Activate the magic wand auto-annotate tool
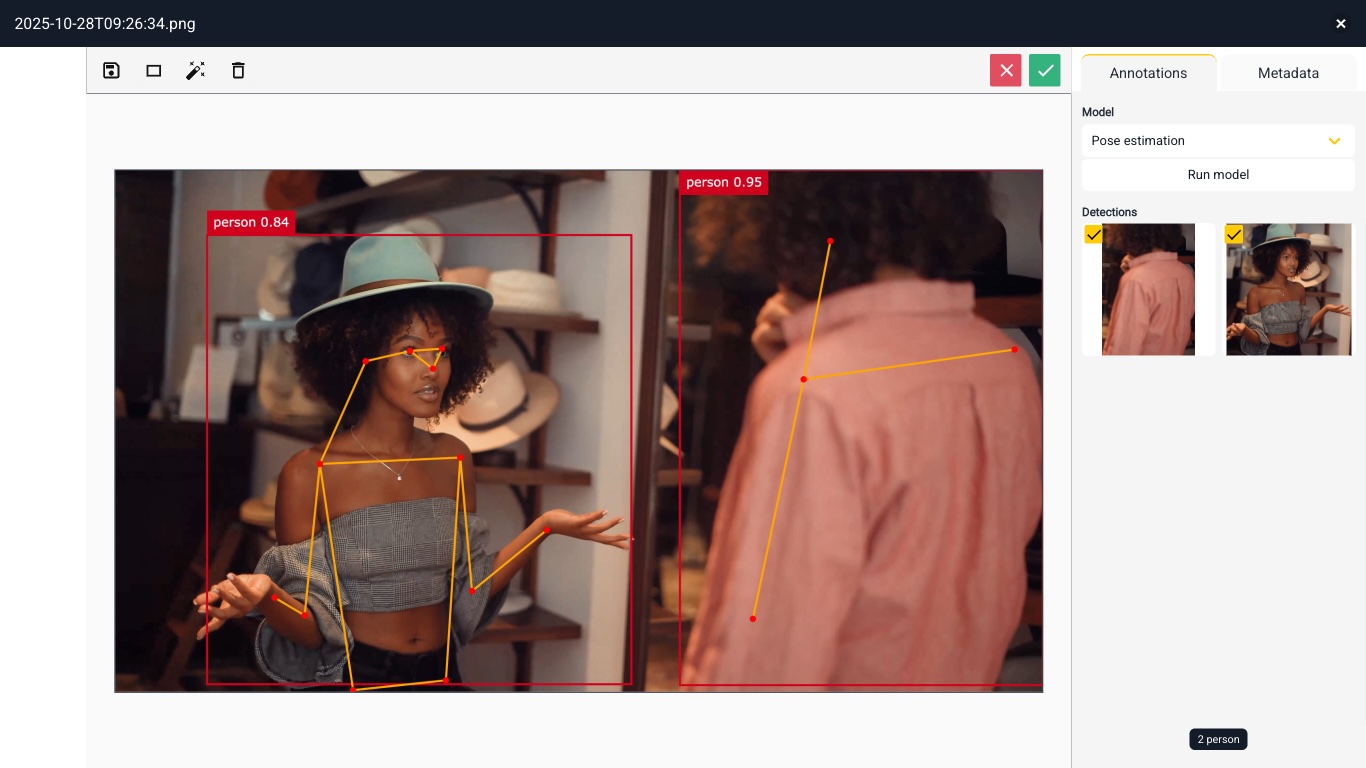1366x768 pixels. [196, 71]
